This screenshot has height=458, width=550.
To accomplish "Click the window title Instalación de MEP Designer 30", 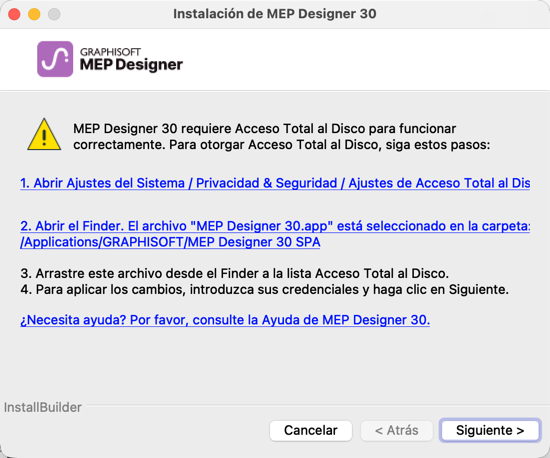I will [x=275, y=14].
